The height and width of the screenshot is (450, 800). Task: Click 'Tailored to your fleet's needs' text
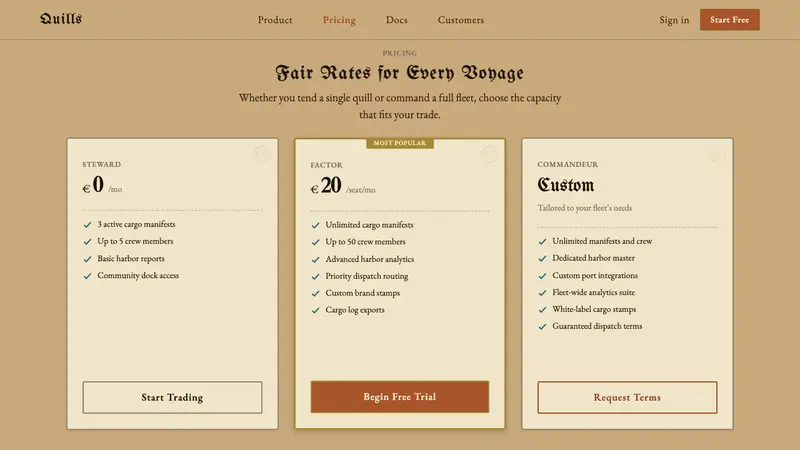click(x=585, y=208)
